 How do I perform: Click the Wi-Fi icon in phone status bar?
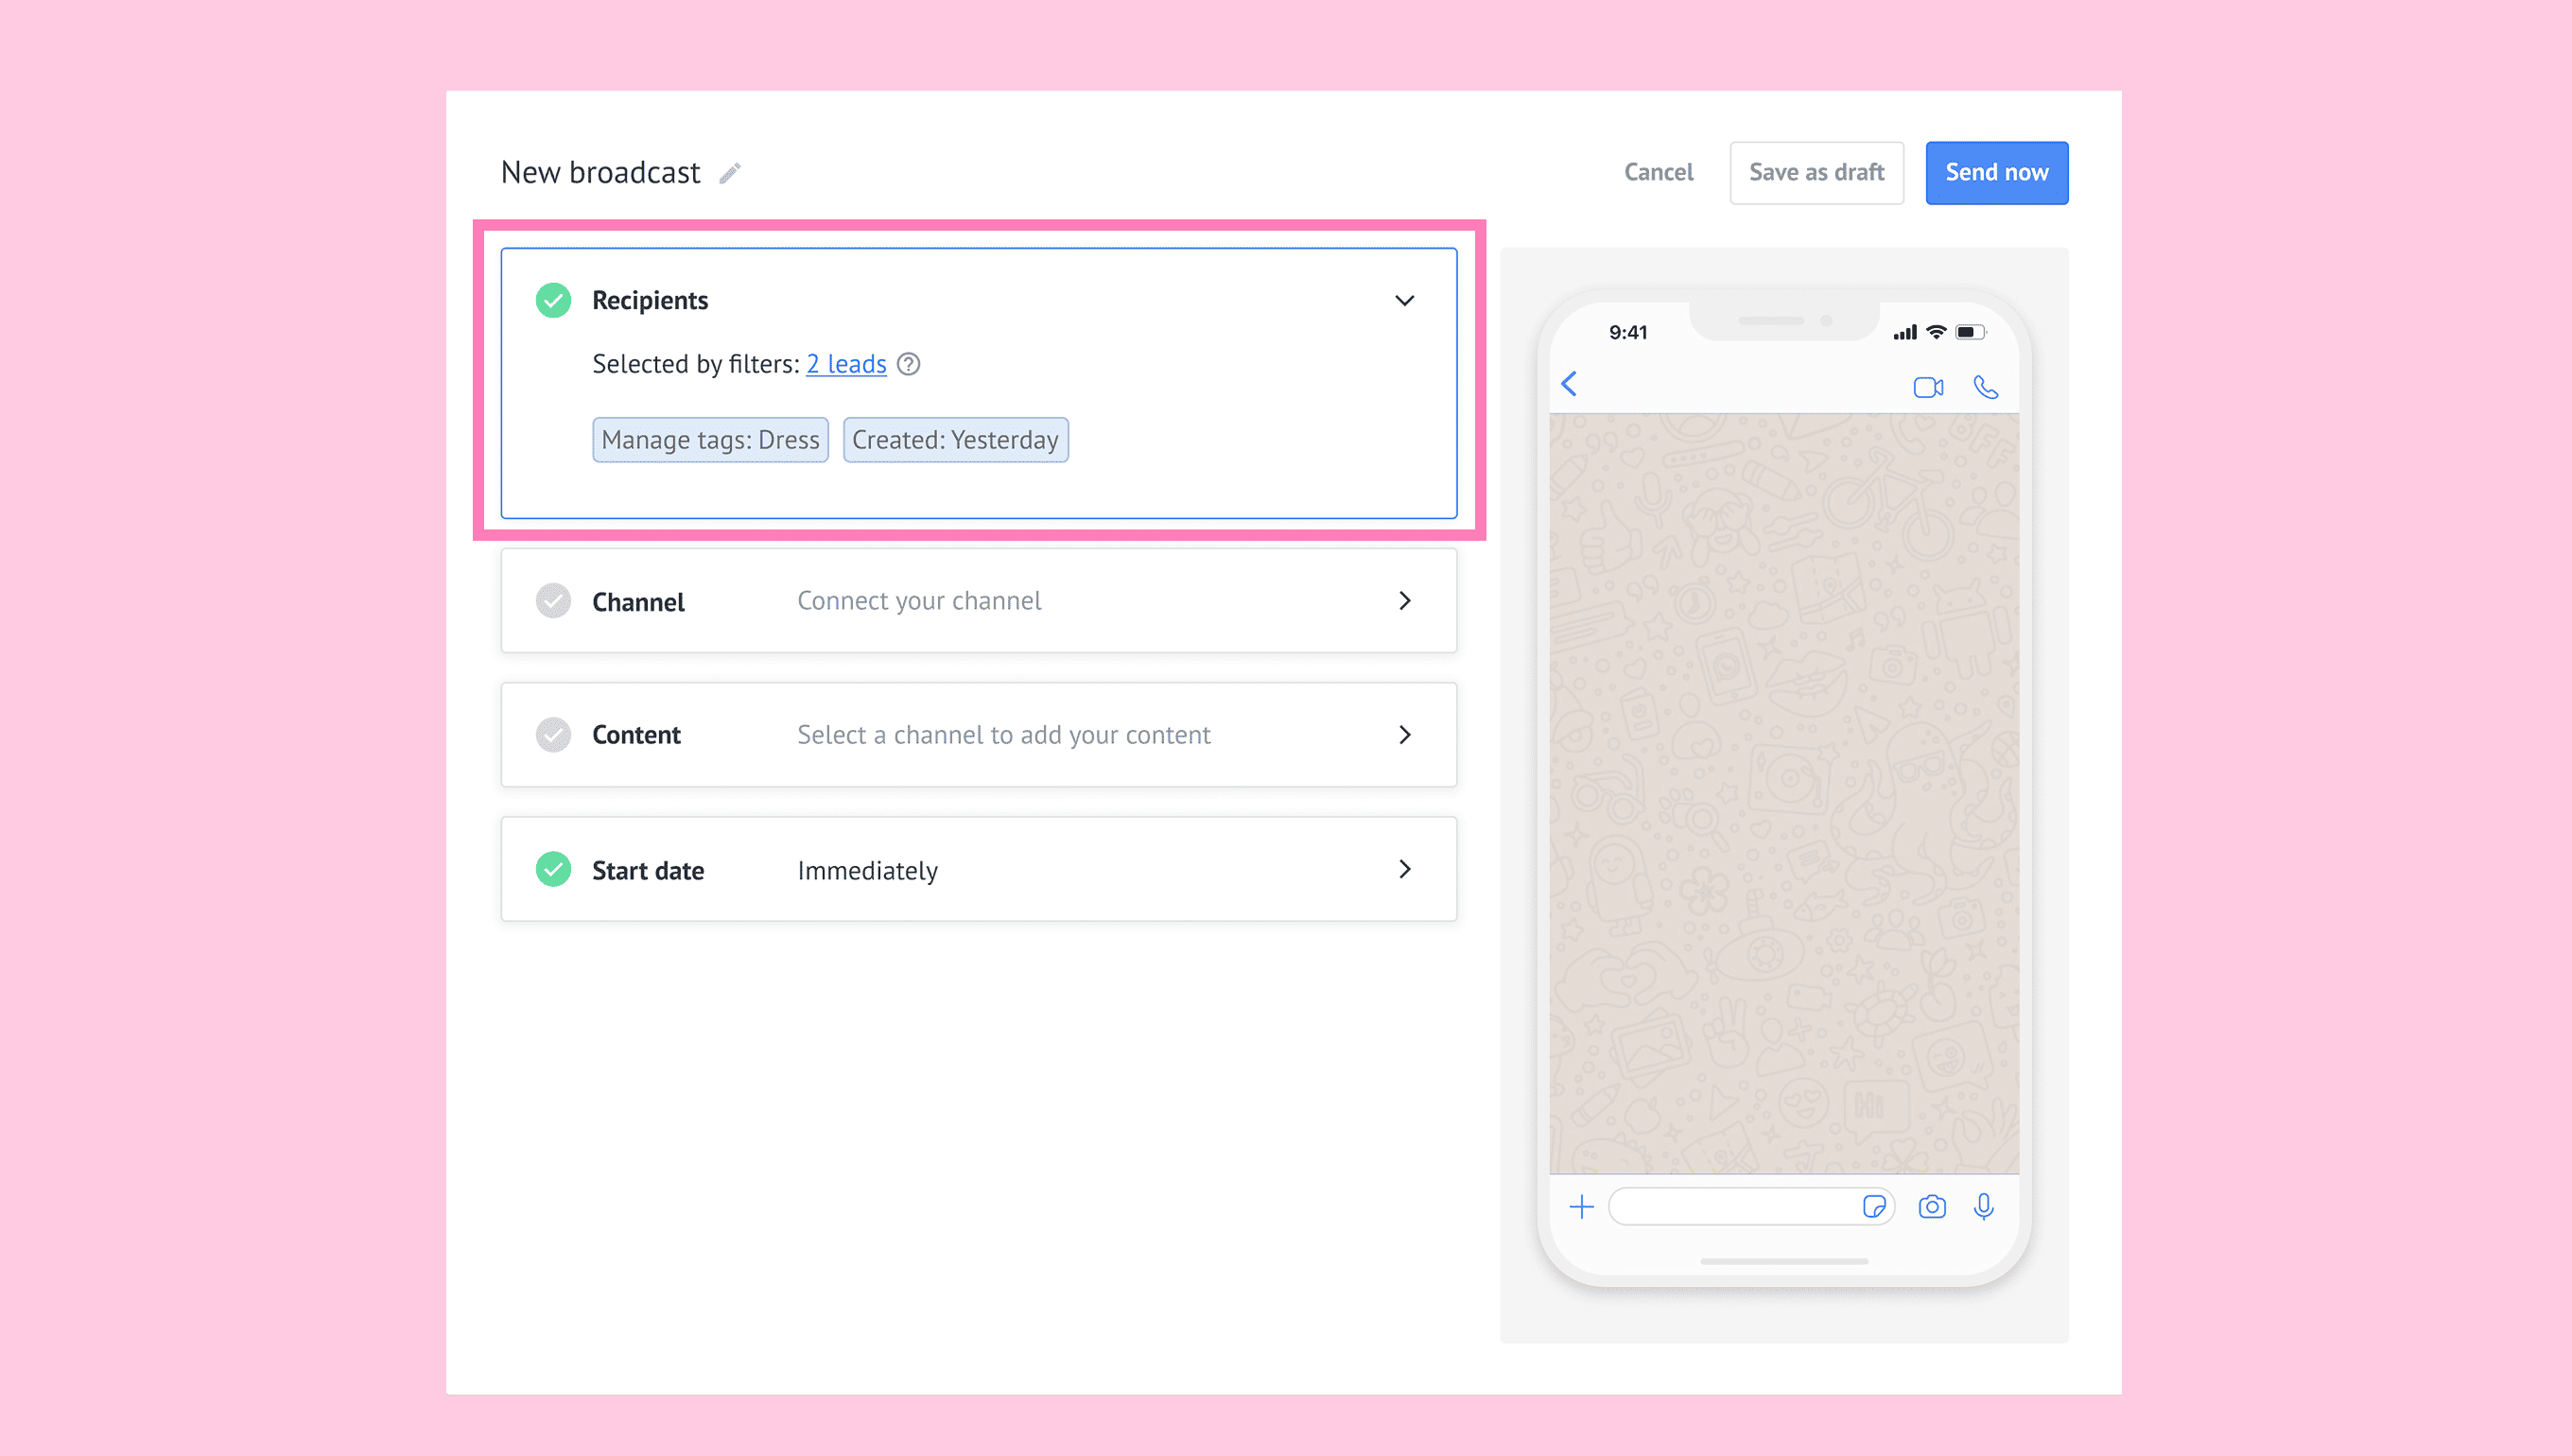[1937, 332]
